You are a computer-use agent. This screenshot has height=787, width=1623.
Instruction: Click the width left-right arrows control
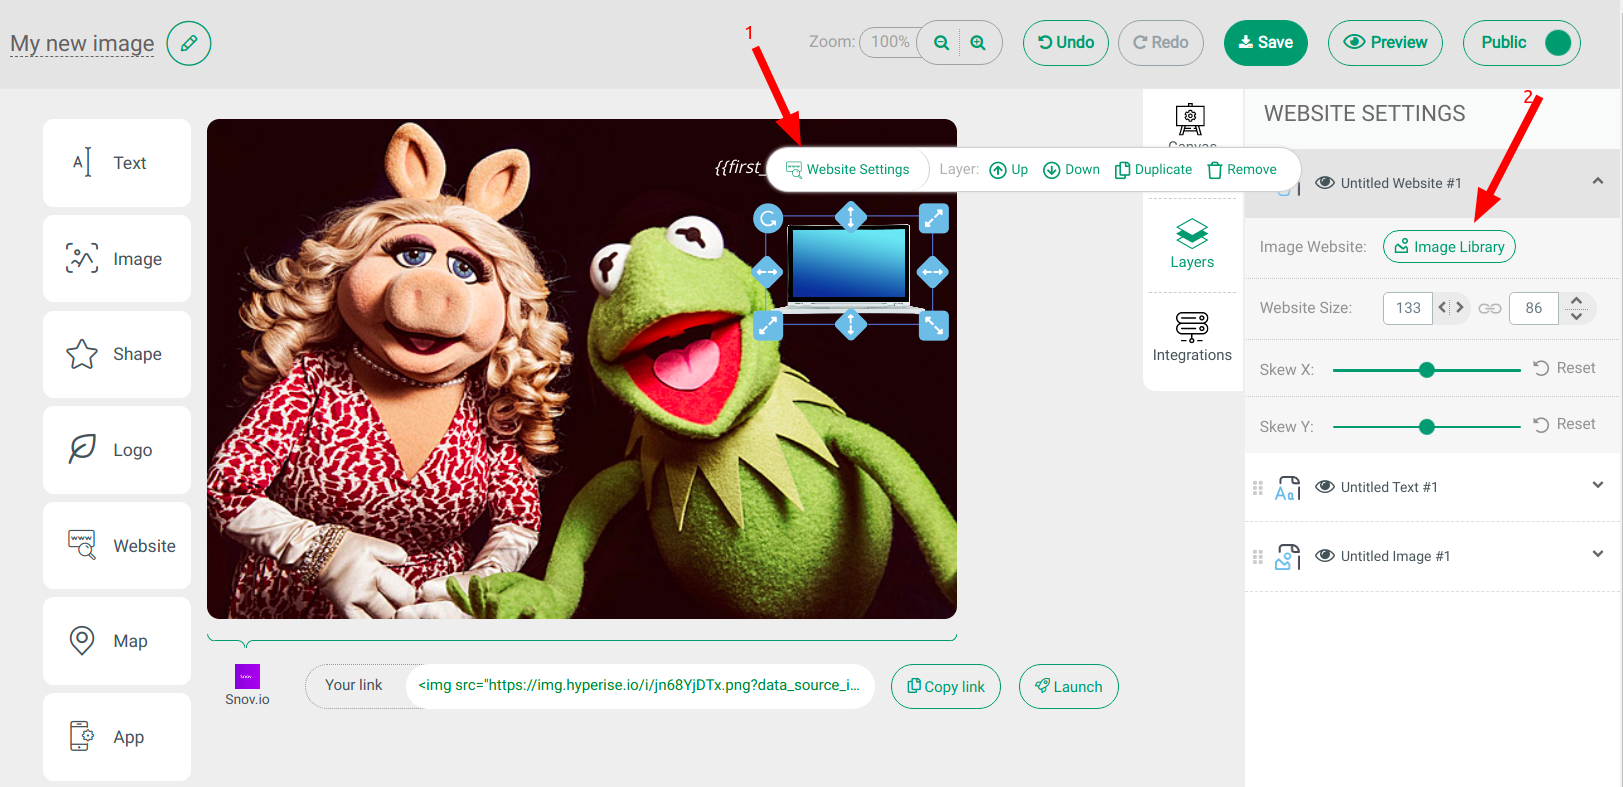(x=1451, y=308)
